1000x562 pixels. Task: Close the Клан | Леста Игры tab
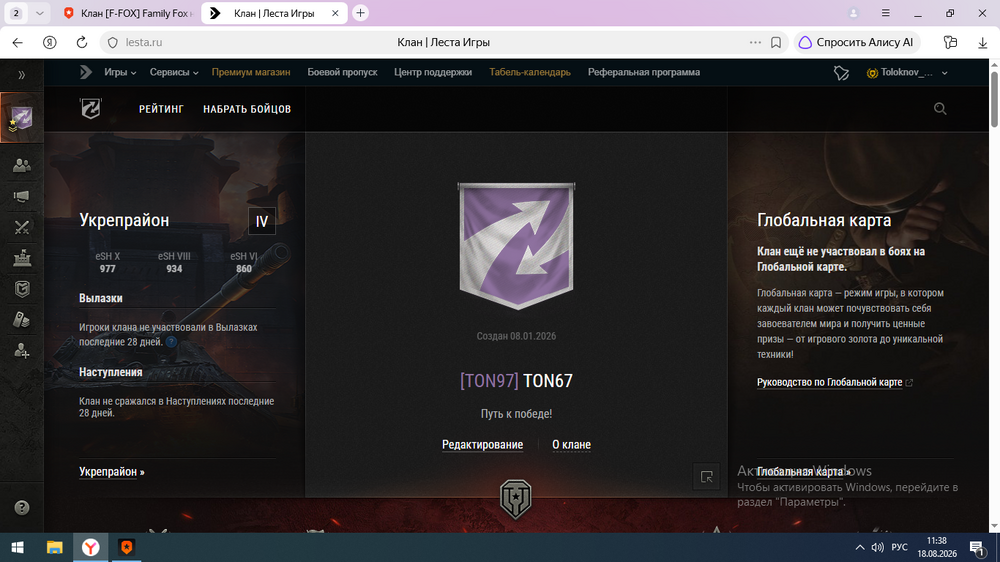[x=335, y=13]
